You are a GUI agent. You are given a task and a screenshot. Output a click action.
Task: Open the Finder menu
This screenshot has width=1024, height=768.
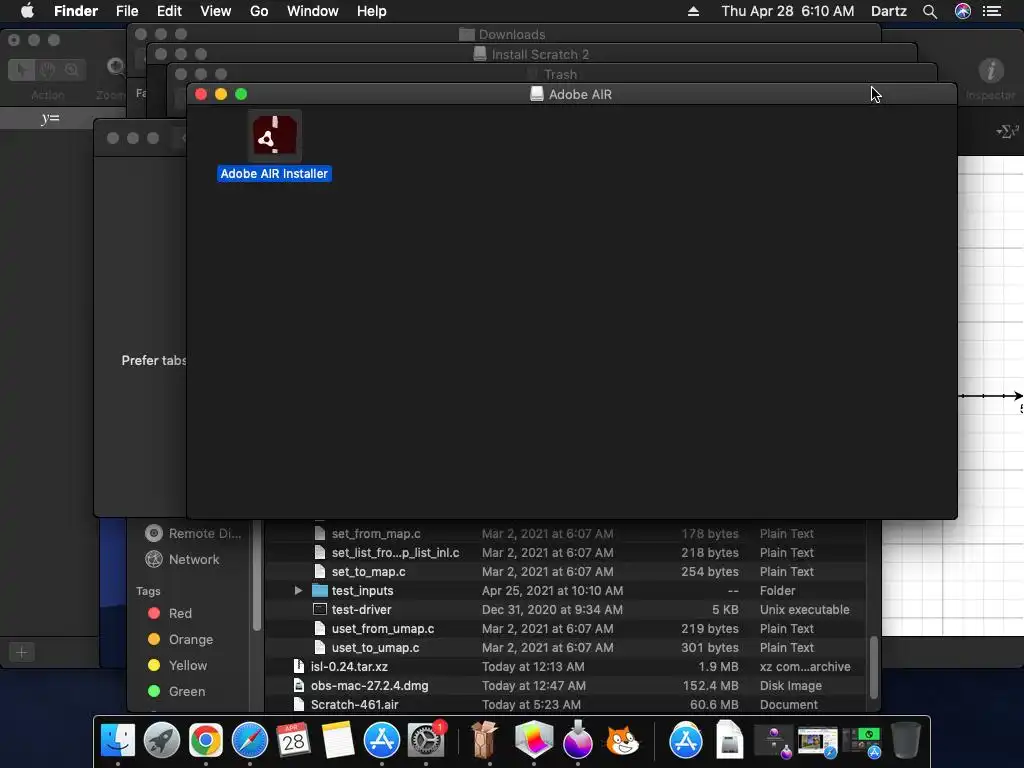tap(76, 11)
